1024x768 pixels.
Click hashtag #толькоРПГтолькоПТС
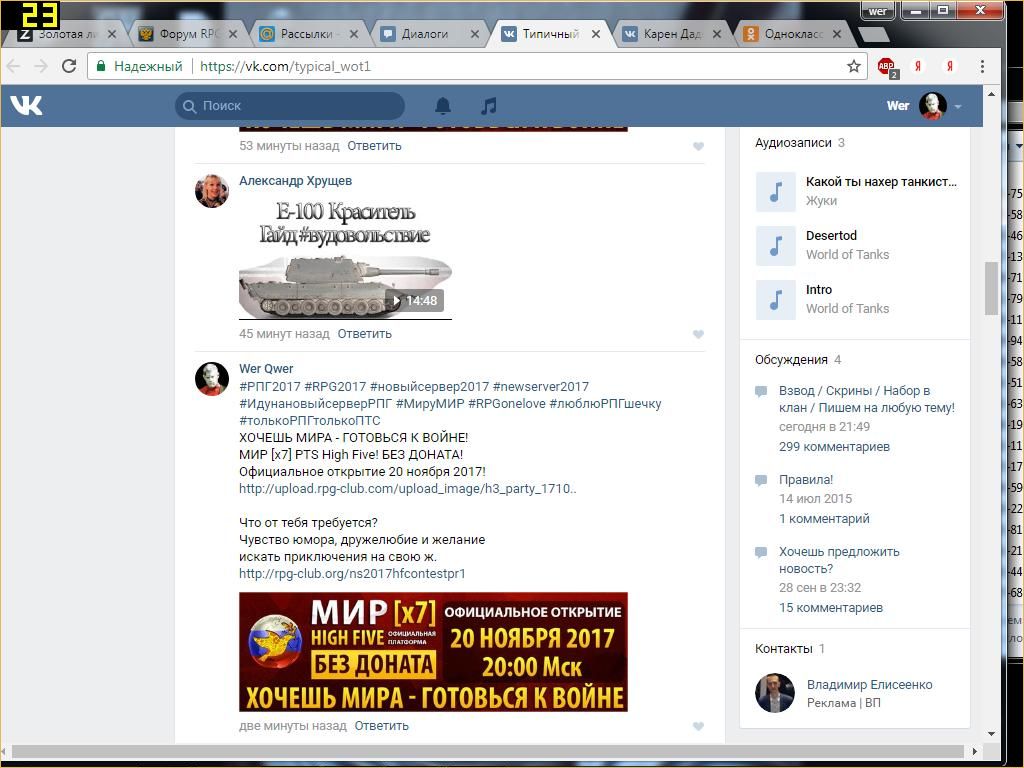click(310, 421)
